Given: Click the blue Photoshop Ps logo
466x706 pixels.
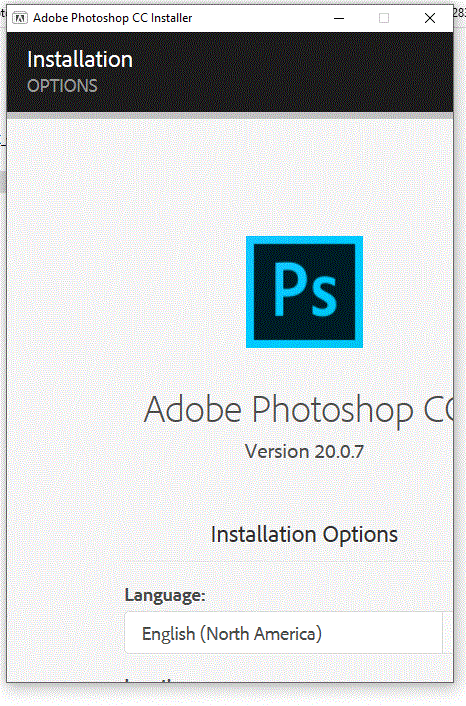Looking at the screenshot, I should [304, 292].
